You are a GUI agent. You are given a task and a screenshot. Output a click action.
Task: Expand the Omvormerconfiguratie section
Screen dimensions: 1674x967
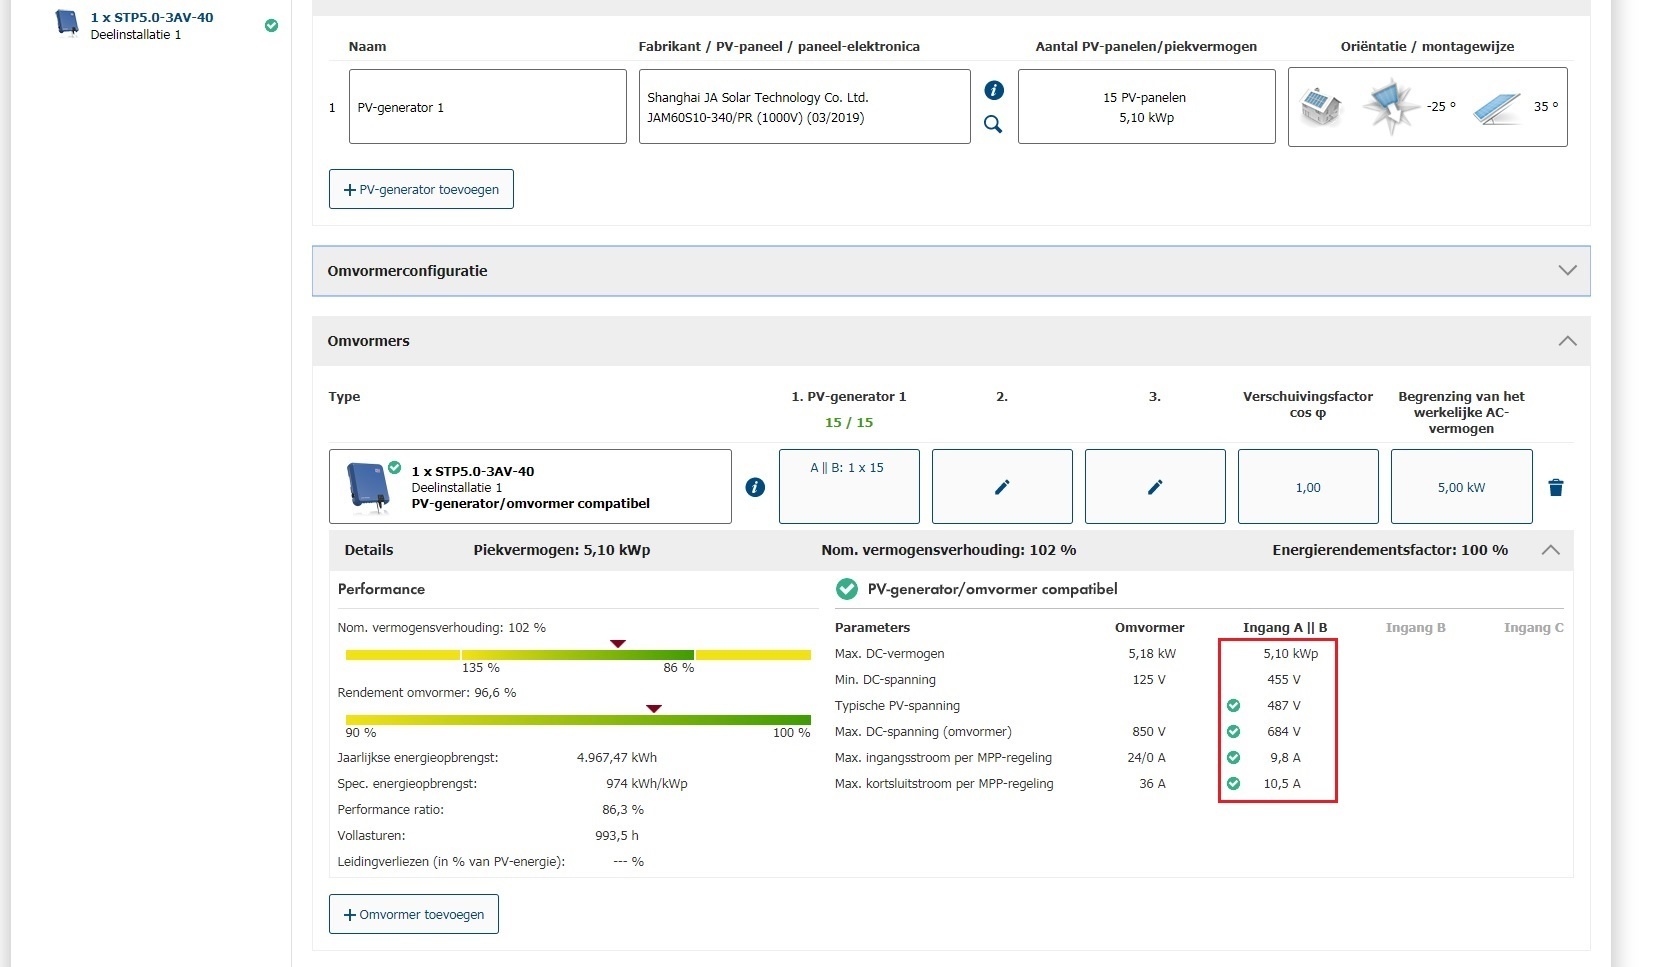[x=1567, y=271]
